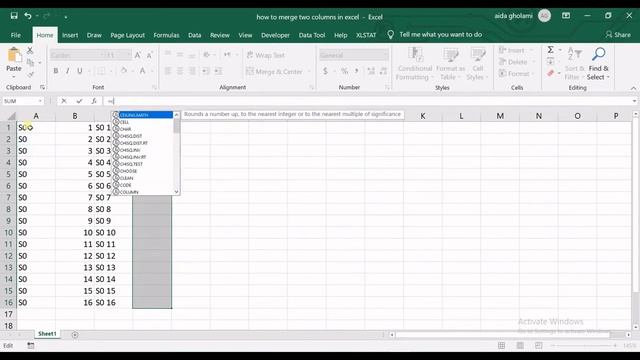Image resolution: width=640 pixels, height=360 pixels.
Task: Click the Undo arrow icon
Action: click(x=28, y=16)
